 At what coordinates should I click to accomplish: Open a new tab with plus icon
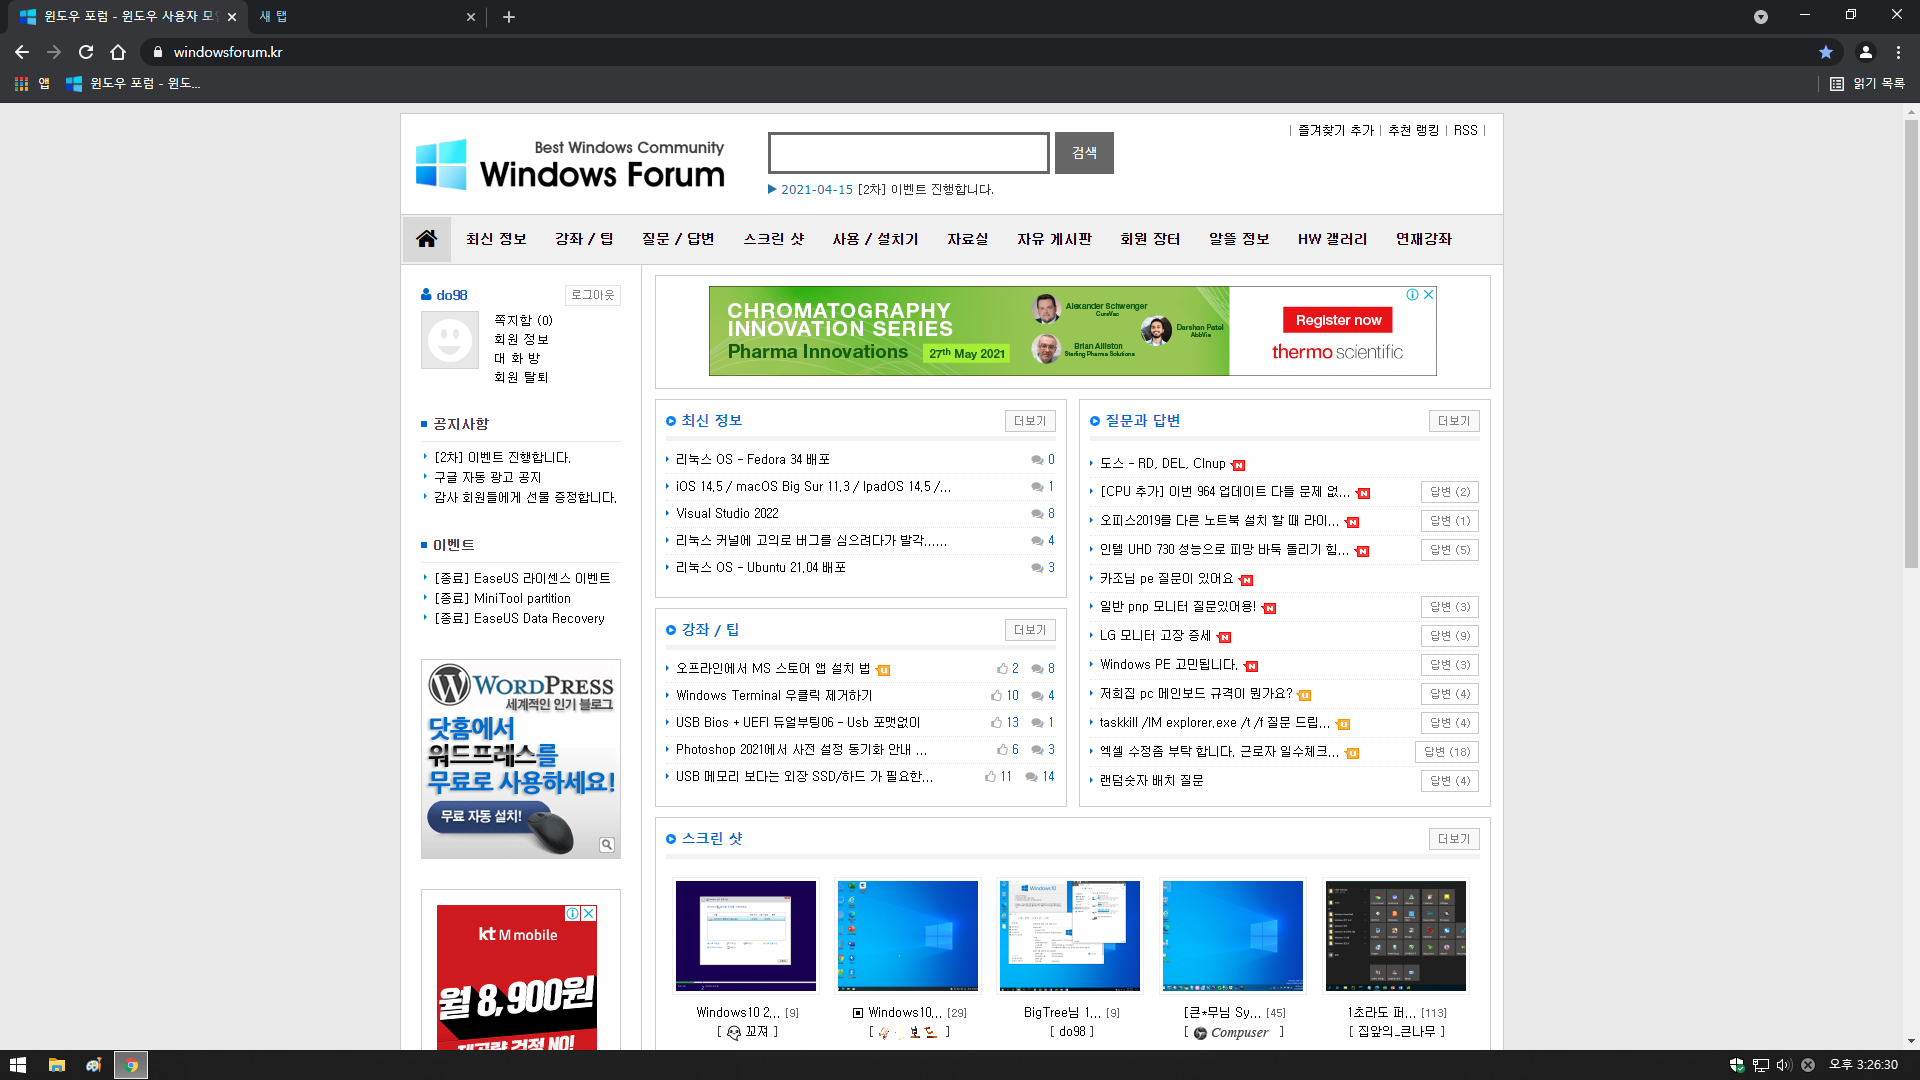[509, 17]
